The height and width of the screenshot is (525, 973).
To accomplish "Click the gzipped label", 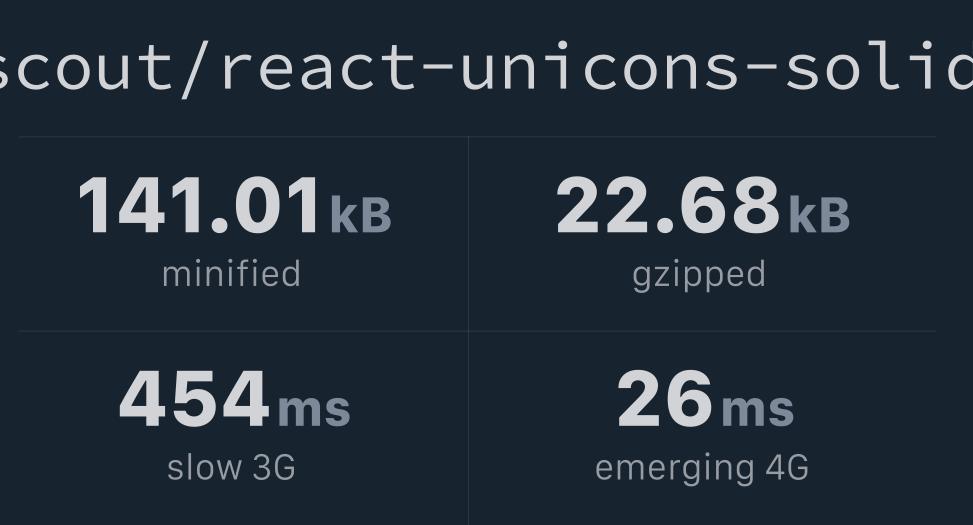I will pyautogui.click(x=699, y=276).
